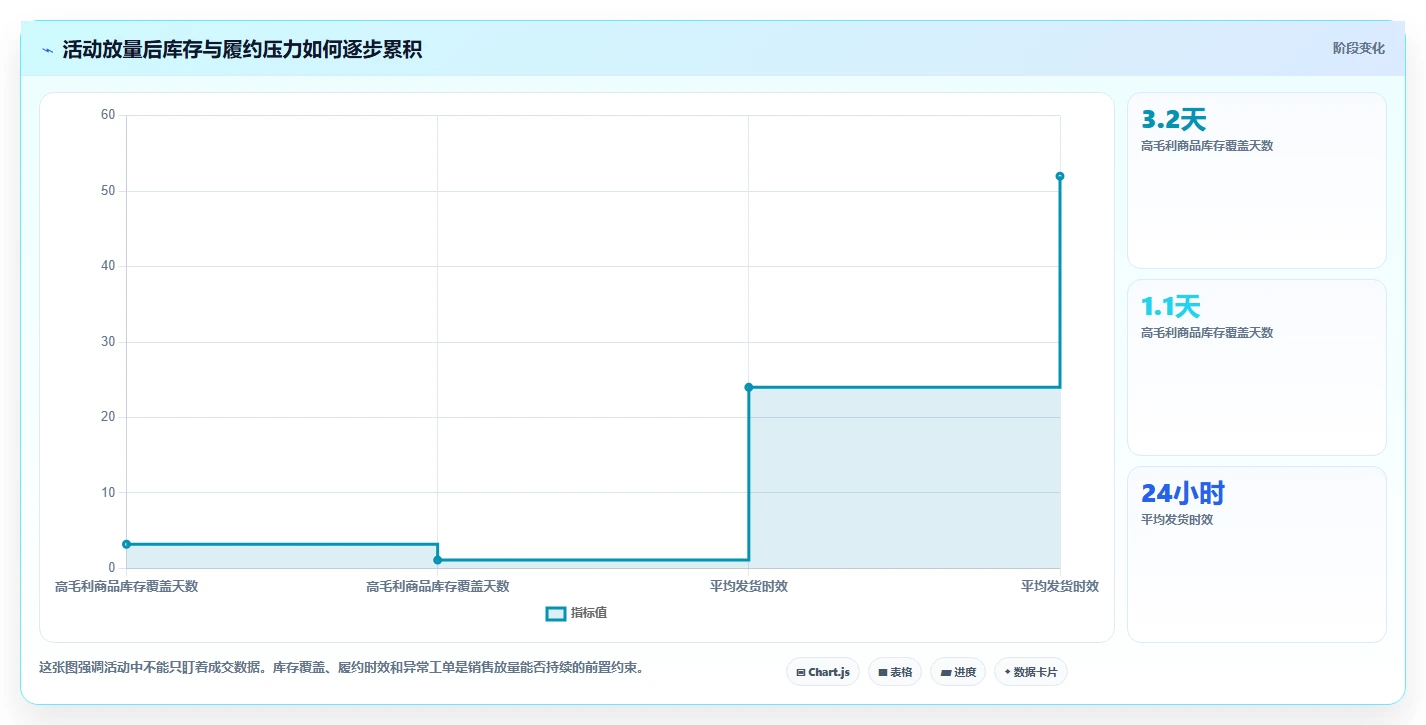Click the 阶段变化 label in the header
Image resolution: width=1426 pixels, height=725 pixels.
1359,48
